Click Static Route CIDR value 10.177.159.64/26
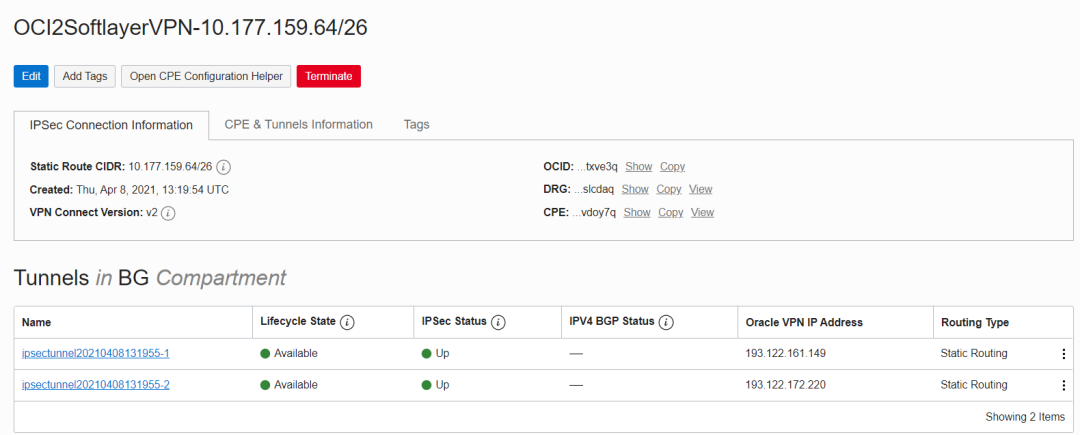The image size is (1080, 435). tap(170, 167)
